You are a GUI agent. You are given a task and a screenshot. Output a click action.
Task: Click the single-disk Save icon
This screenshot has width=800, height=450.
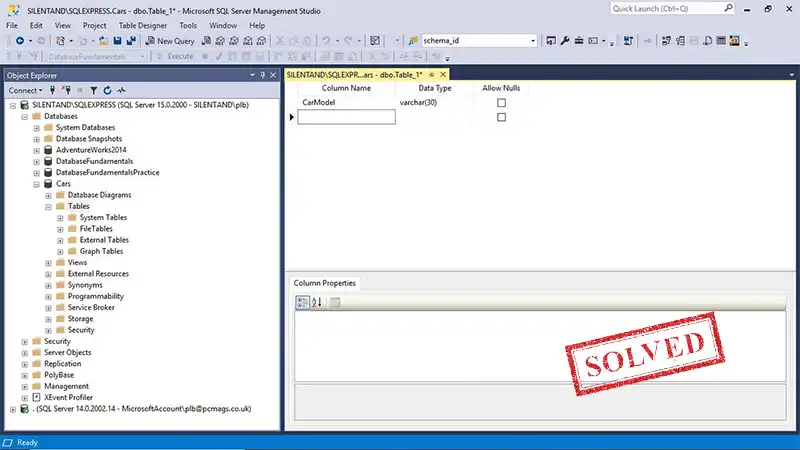pos(117,41)
